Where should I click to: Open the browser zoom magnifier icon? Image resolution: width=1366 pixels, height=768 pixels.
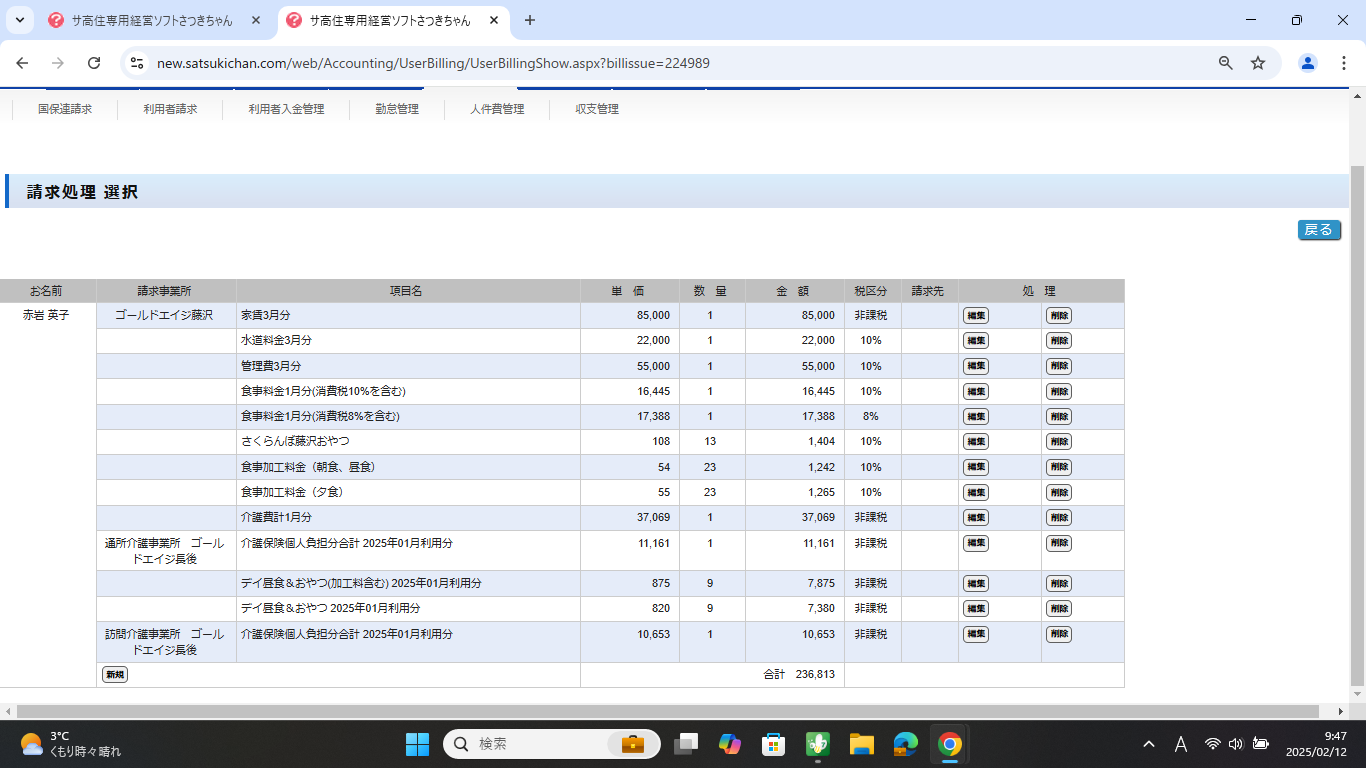pyautogui.click(x=1225, y=63)
